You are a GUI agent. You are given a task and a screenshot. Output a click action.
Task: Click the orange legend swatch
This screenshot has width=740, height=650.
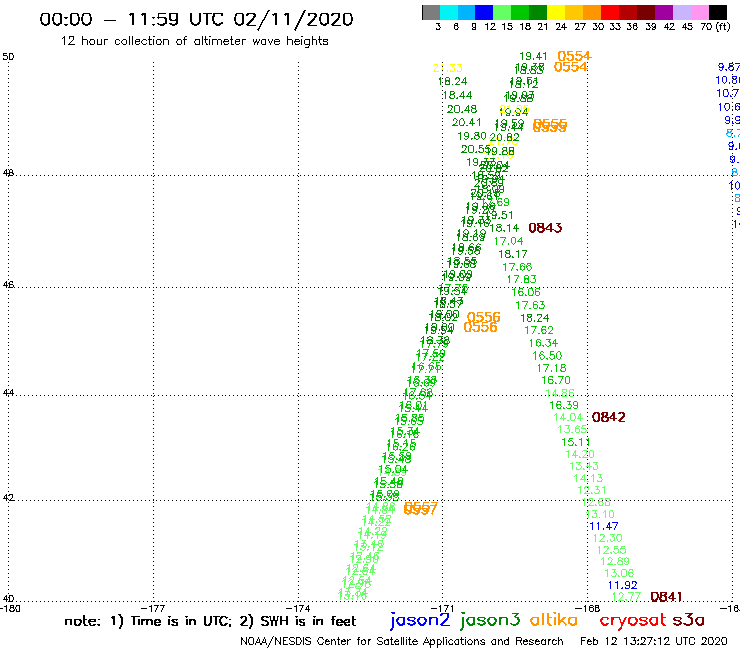coord(592,12)
